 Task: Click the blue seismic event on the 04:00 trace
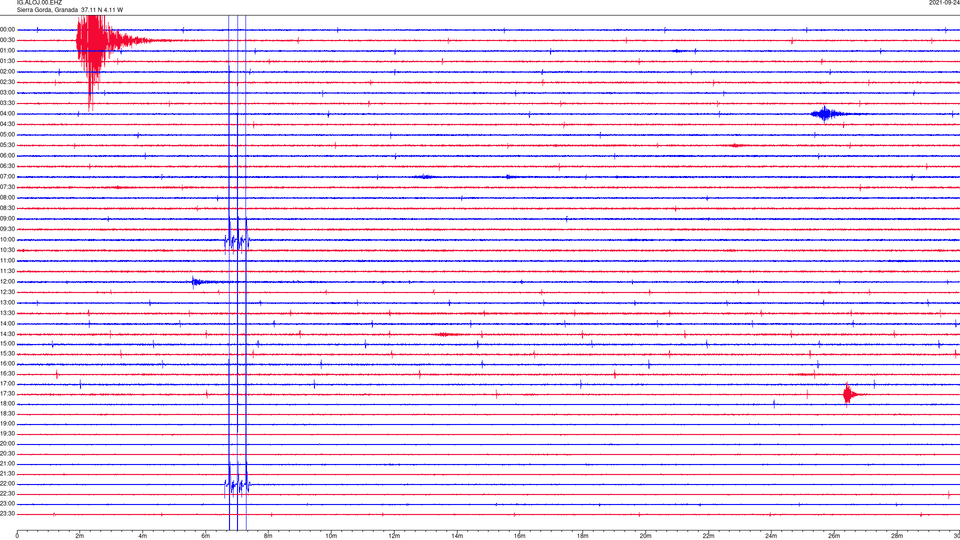pyautogui.click(x=825, y=114)
